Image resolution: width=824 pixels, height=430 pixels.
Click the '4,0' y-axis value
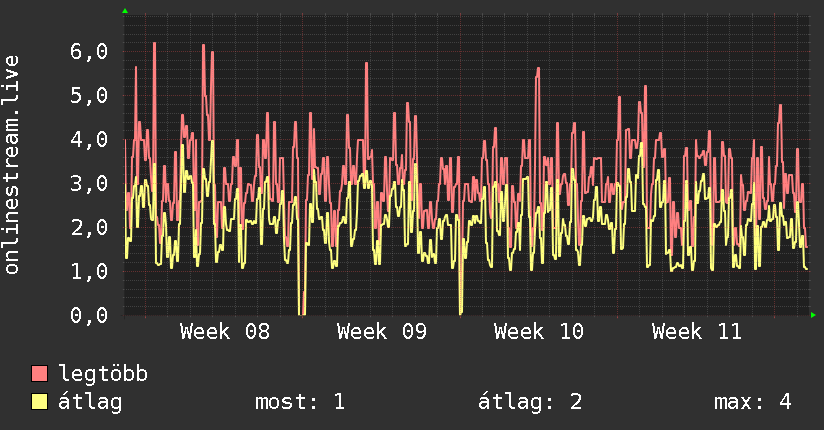pos(89,140)
